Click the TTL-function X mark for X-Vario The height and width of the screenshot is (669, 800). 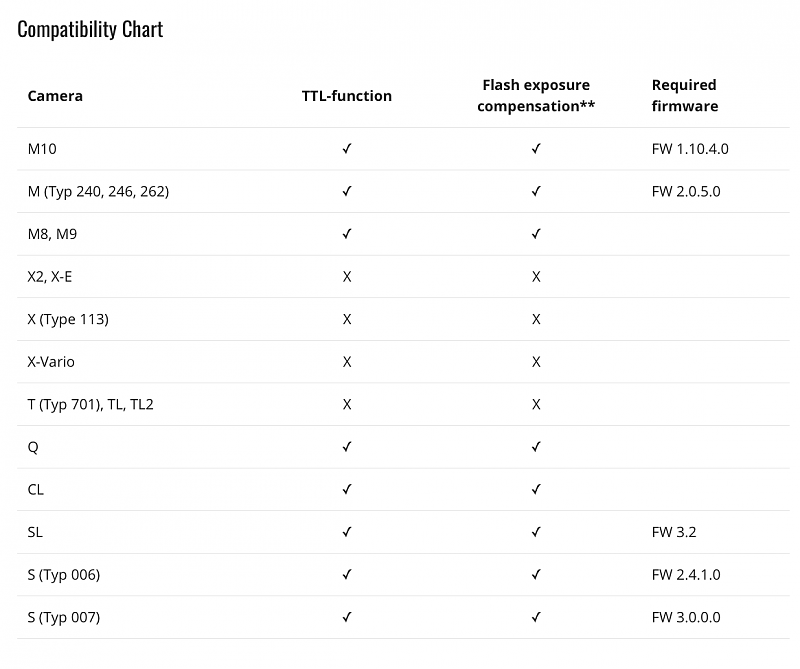347,362
